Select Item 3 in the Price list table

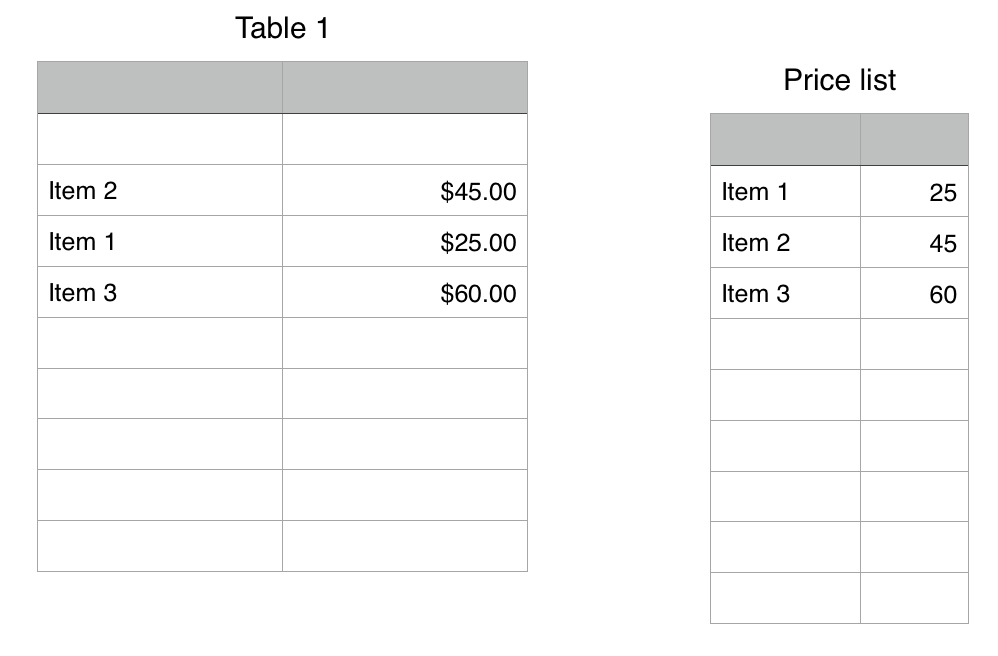coord(785,294)
